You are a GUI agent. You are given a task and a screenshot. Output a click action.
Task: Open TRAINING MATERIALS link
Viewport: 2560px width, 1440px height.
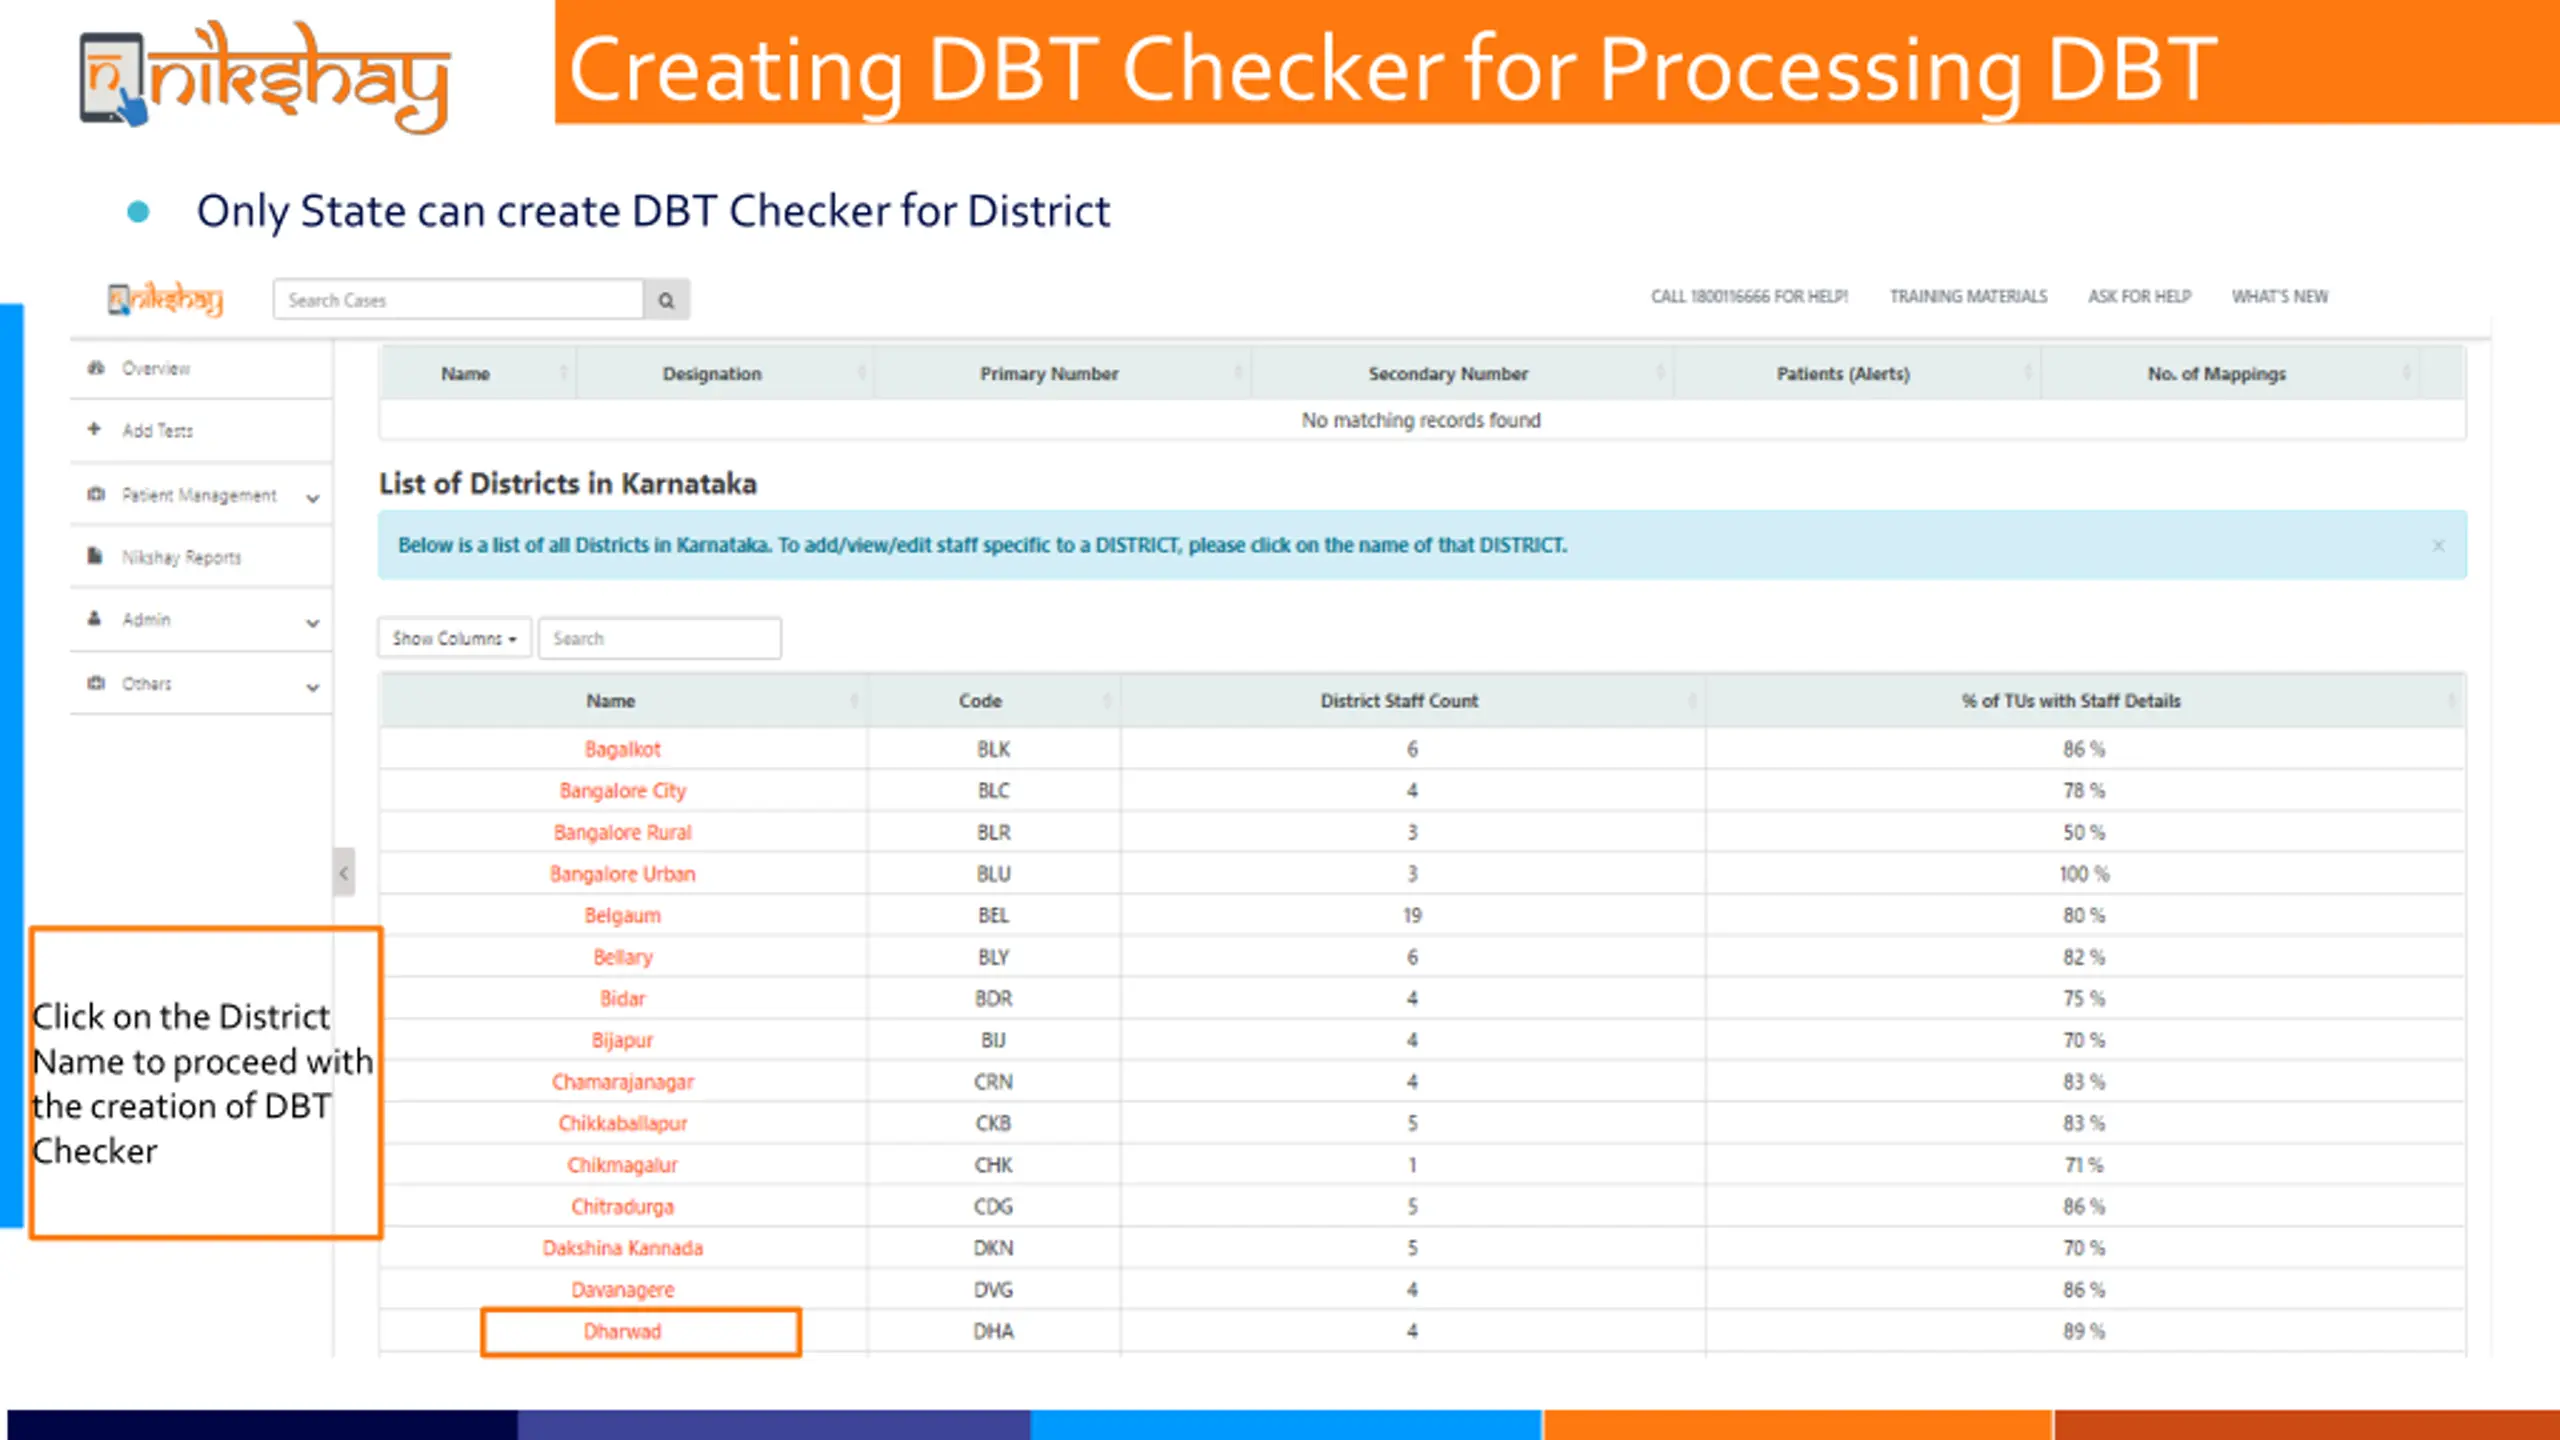click(x=1968, y=296)
